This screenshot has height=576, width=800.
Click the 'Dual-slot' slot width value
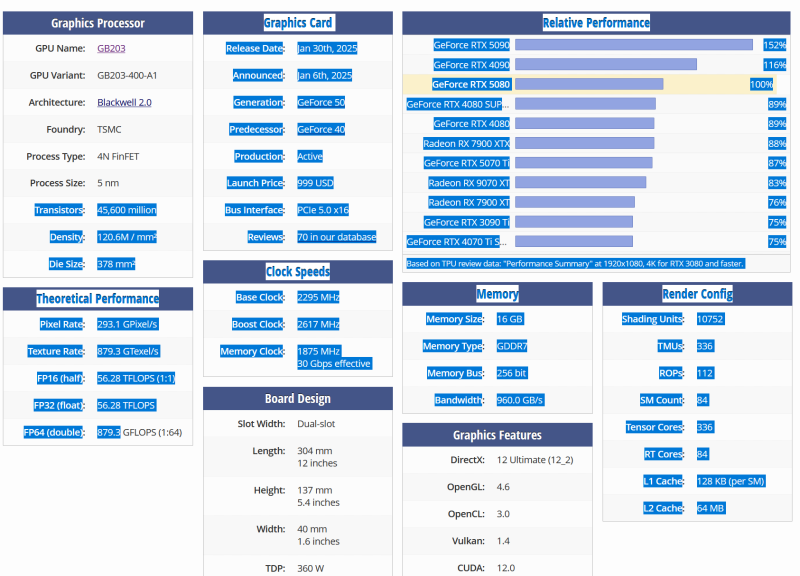[316, 424]
